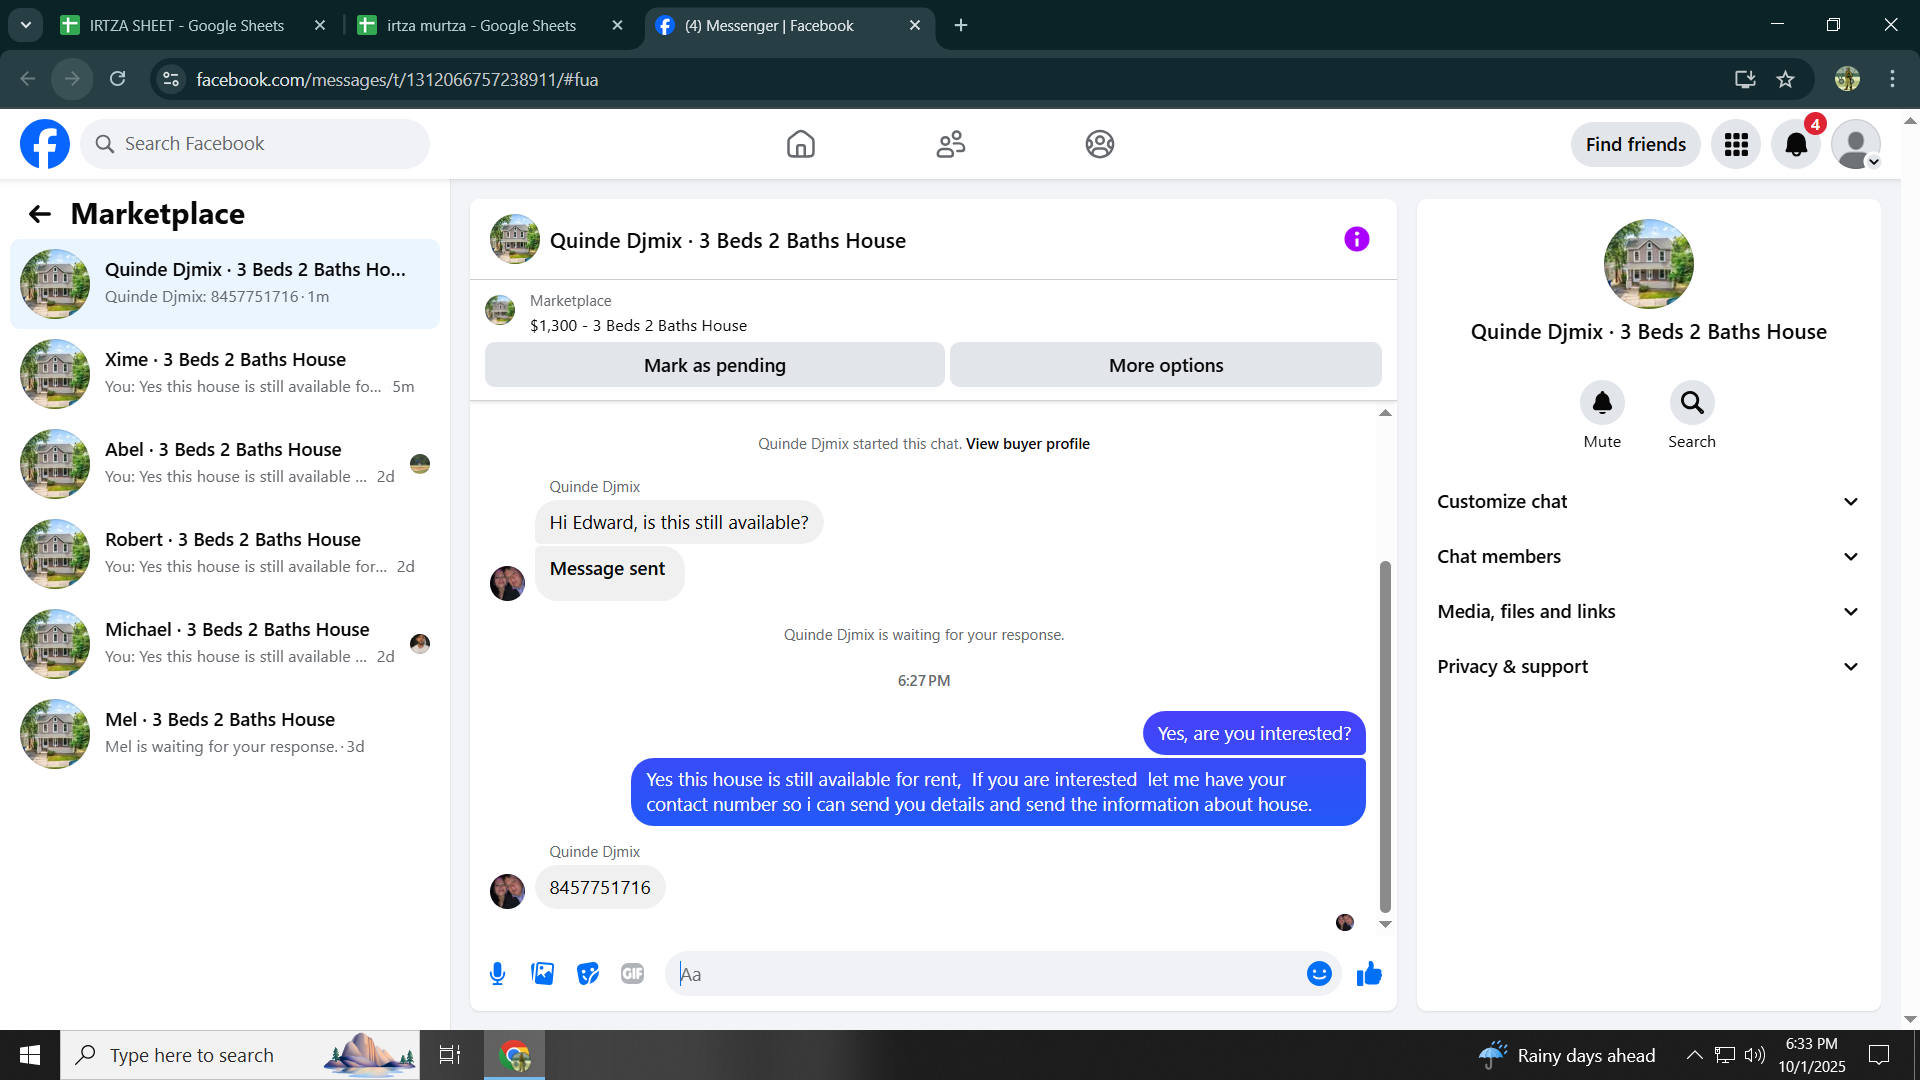Install app icon in address bar
This screenshot has width=1920, height=1080.
tap(1745, 79)
